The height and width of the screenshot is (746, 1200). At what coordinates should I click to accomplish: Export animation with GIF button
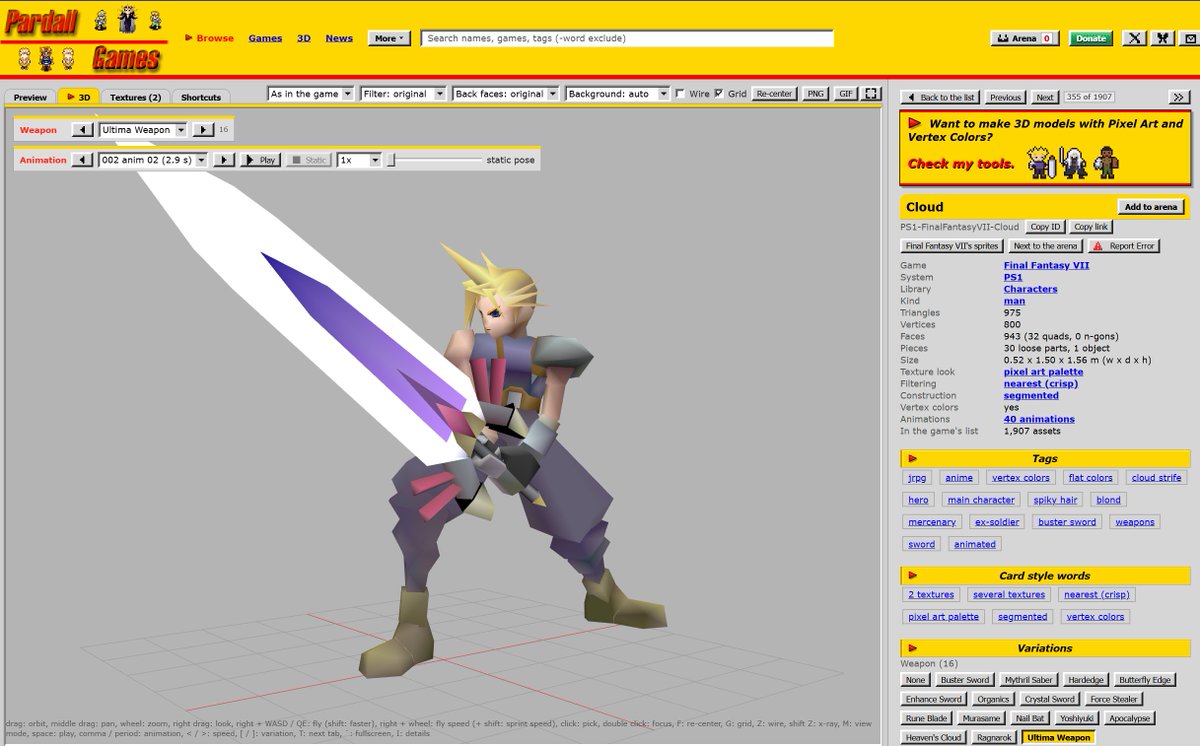pyautogui.click(x=846, y=94)
